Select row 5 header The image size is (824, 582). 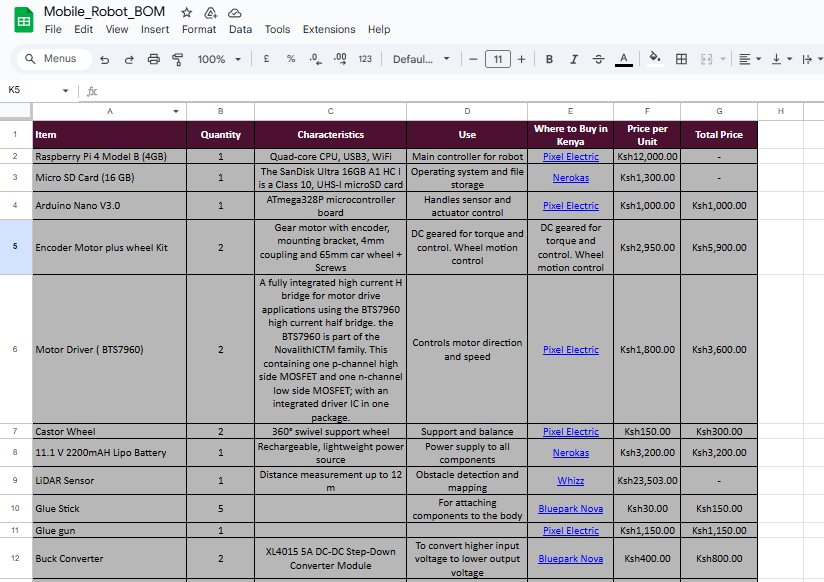point(15,247)
